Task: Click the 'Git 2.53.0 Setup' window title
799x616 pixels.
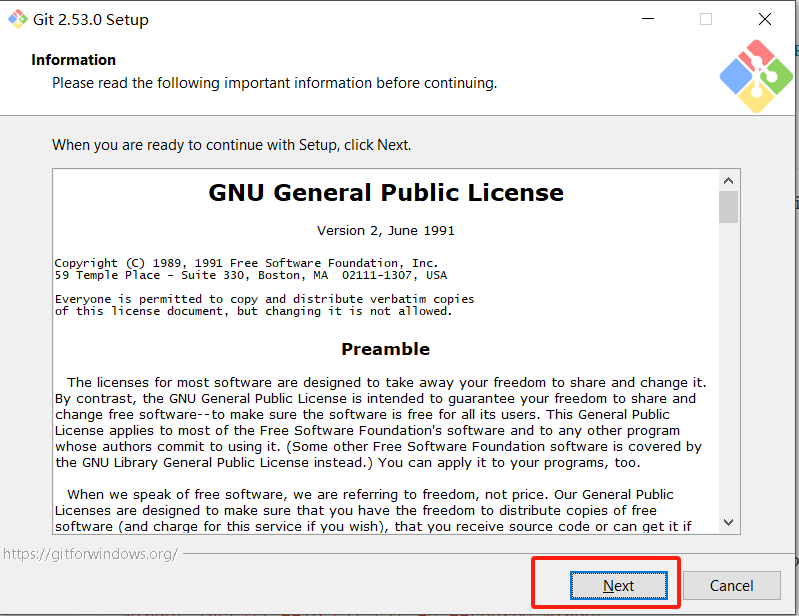Action: click(91, 19)
